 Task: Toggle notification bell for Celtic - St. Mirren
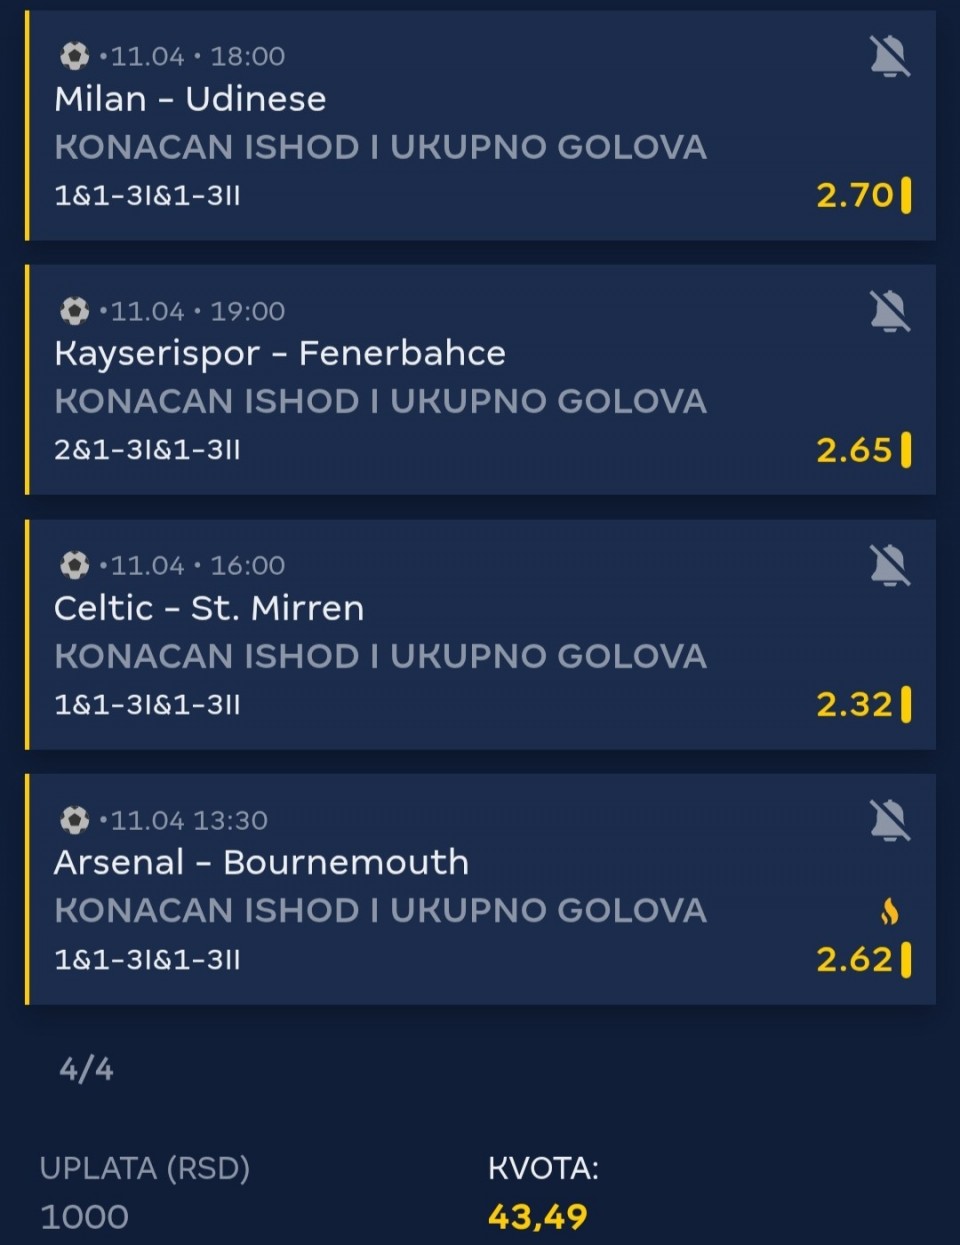click(x=889, y=566)
